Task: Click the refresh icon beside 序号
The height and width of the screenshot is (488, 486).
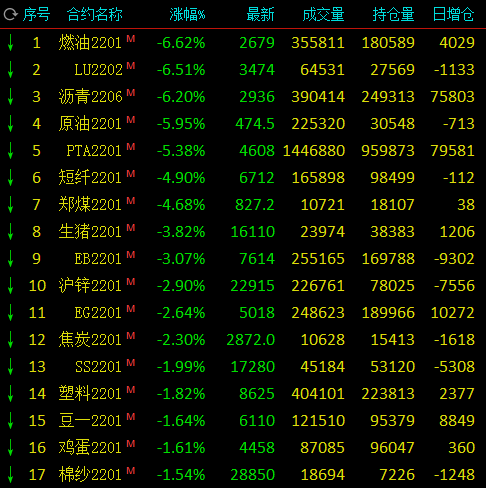Action: (10, 14)
